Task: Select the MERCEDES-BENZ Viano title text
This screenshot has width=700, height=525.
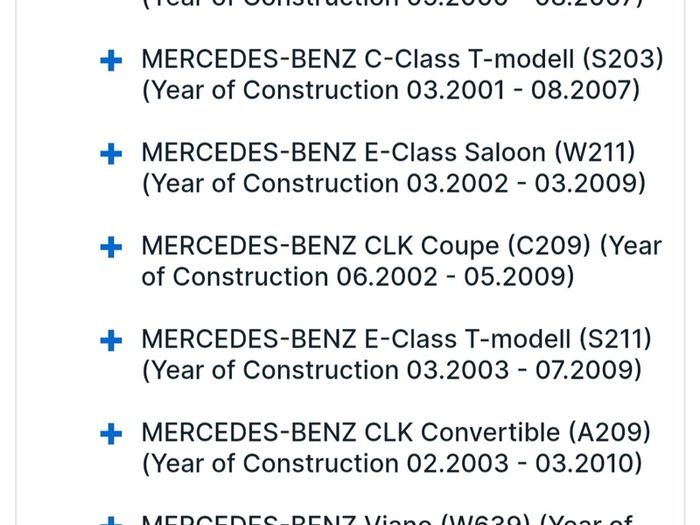Action: [x=286, y=520]
